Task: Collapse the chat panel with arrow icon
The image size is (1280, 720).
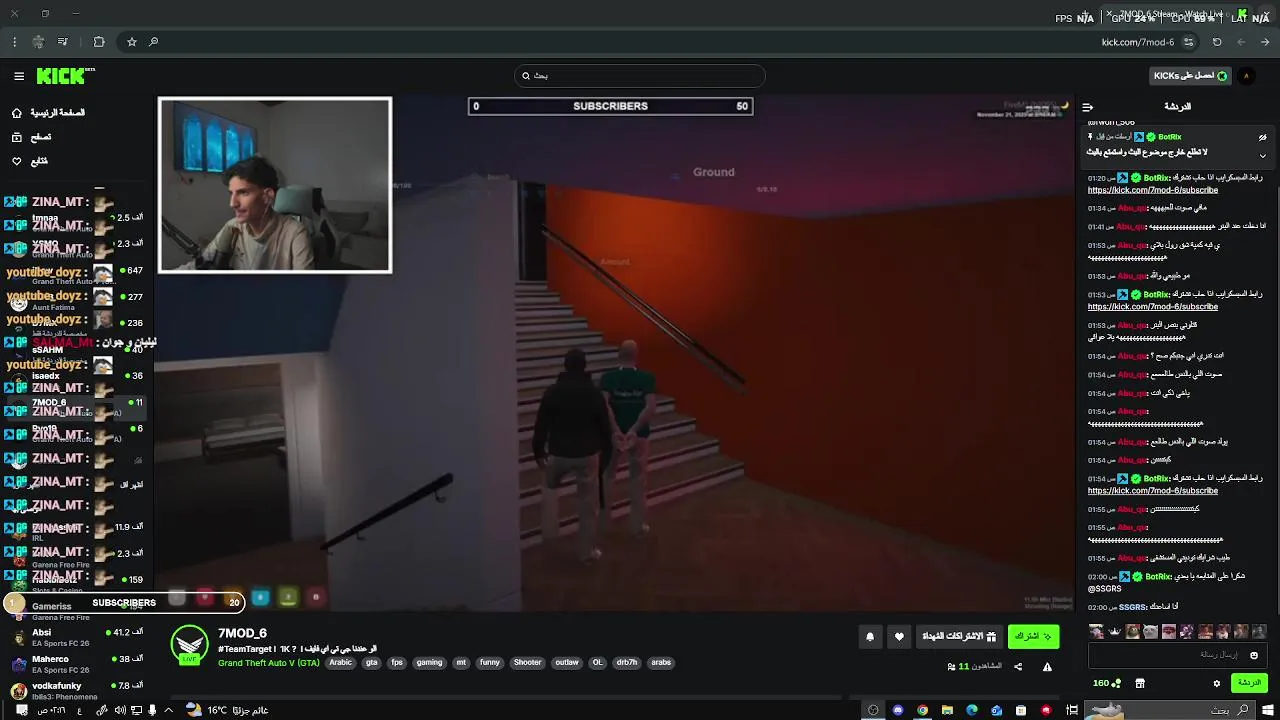Action: tap(1088, 107)
